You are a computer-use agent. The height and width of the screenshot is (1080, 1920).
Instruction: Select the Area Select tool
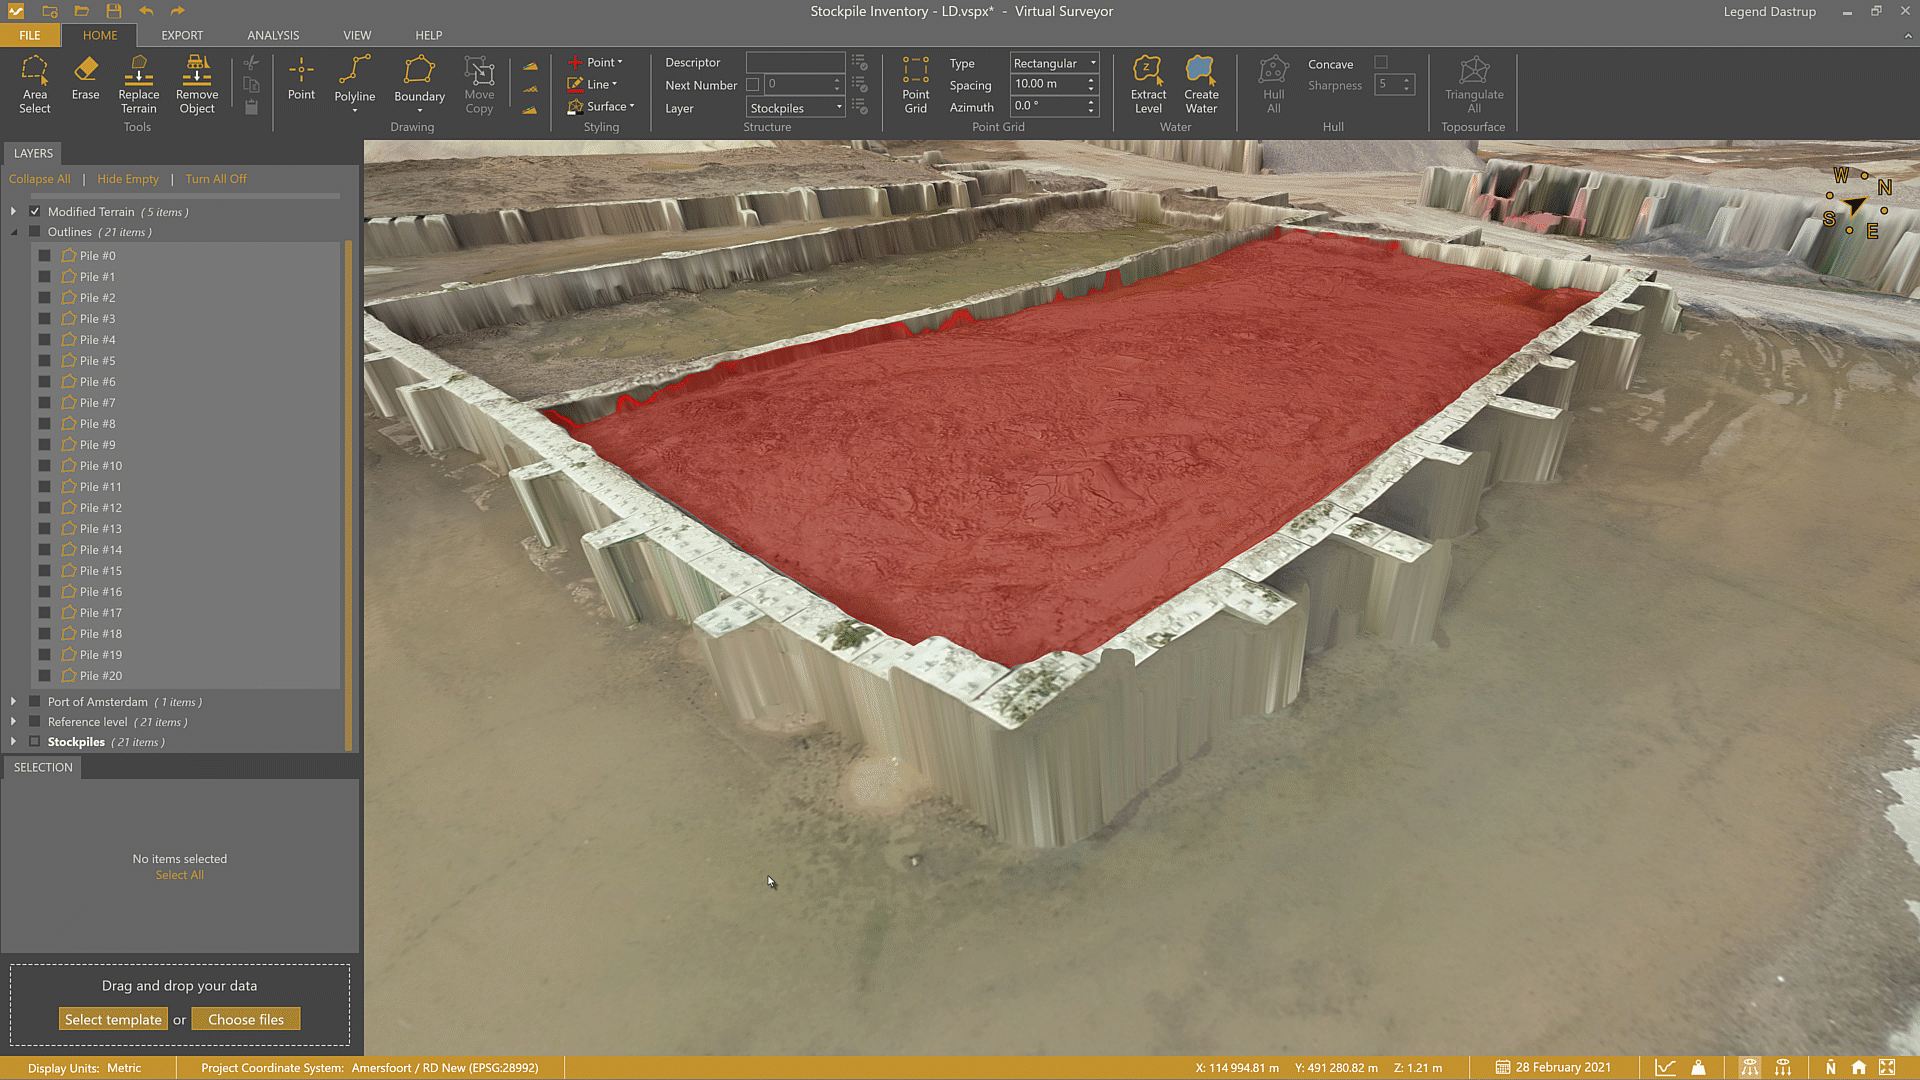pyautogui.click(x=35, y=85)
